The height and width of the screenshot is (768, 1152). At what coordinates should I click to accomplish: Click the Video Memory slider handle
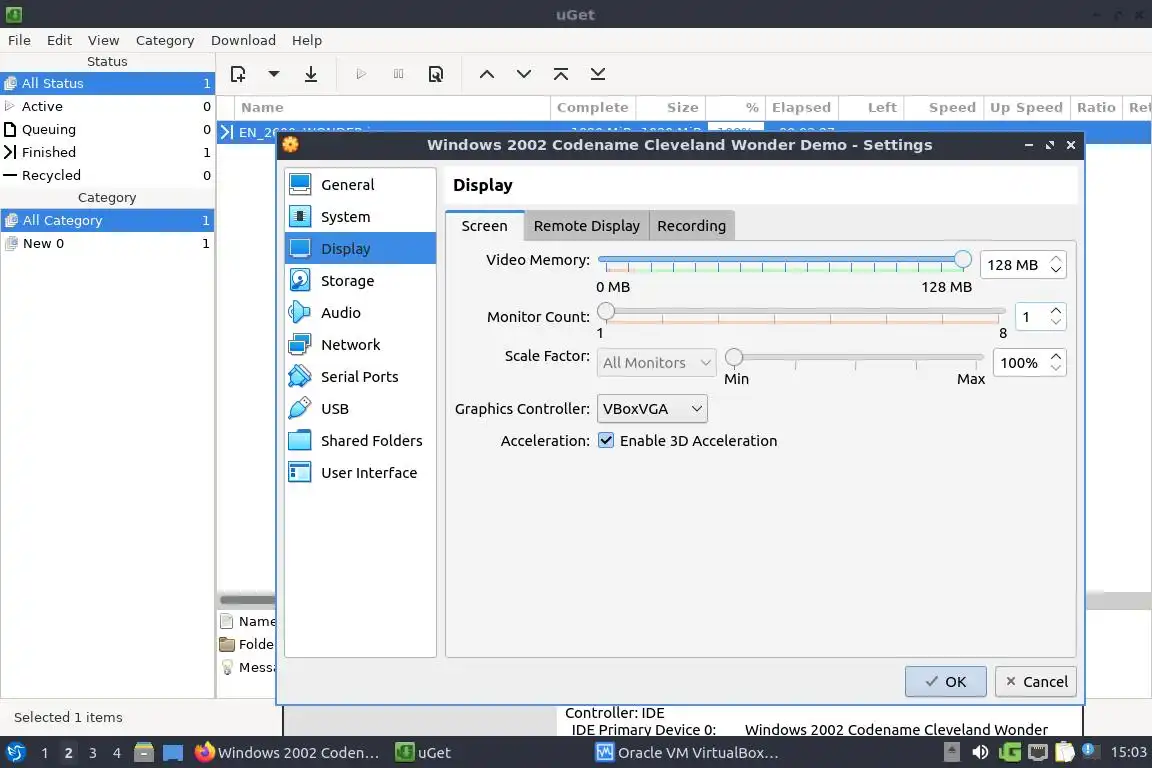click(x=962, y=259)
